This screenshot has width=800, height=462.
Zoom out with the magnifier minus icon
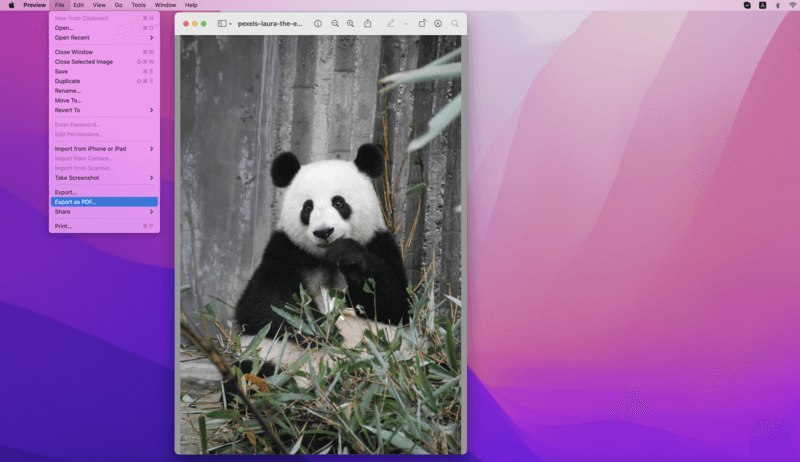coord(335,23)
